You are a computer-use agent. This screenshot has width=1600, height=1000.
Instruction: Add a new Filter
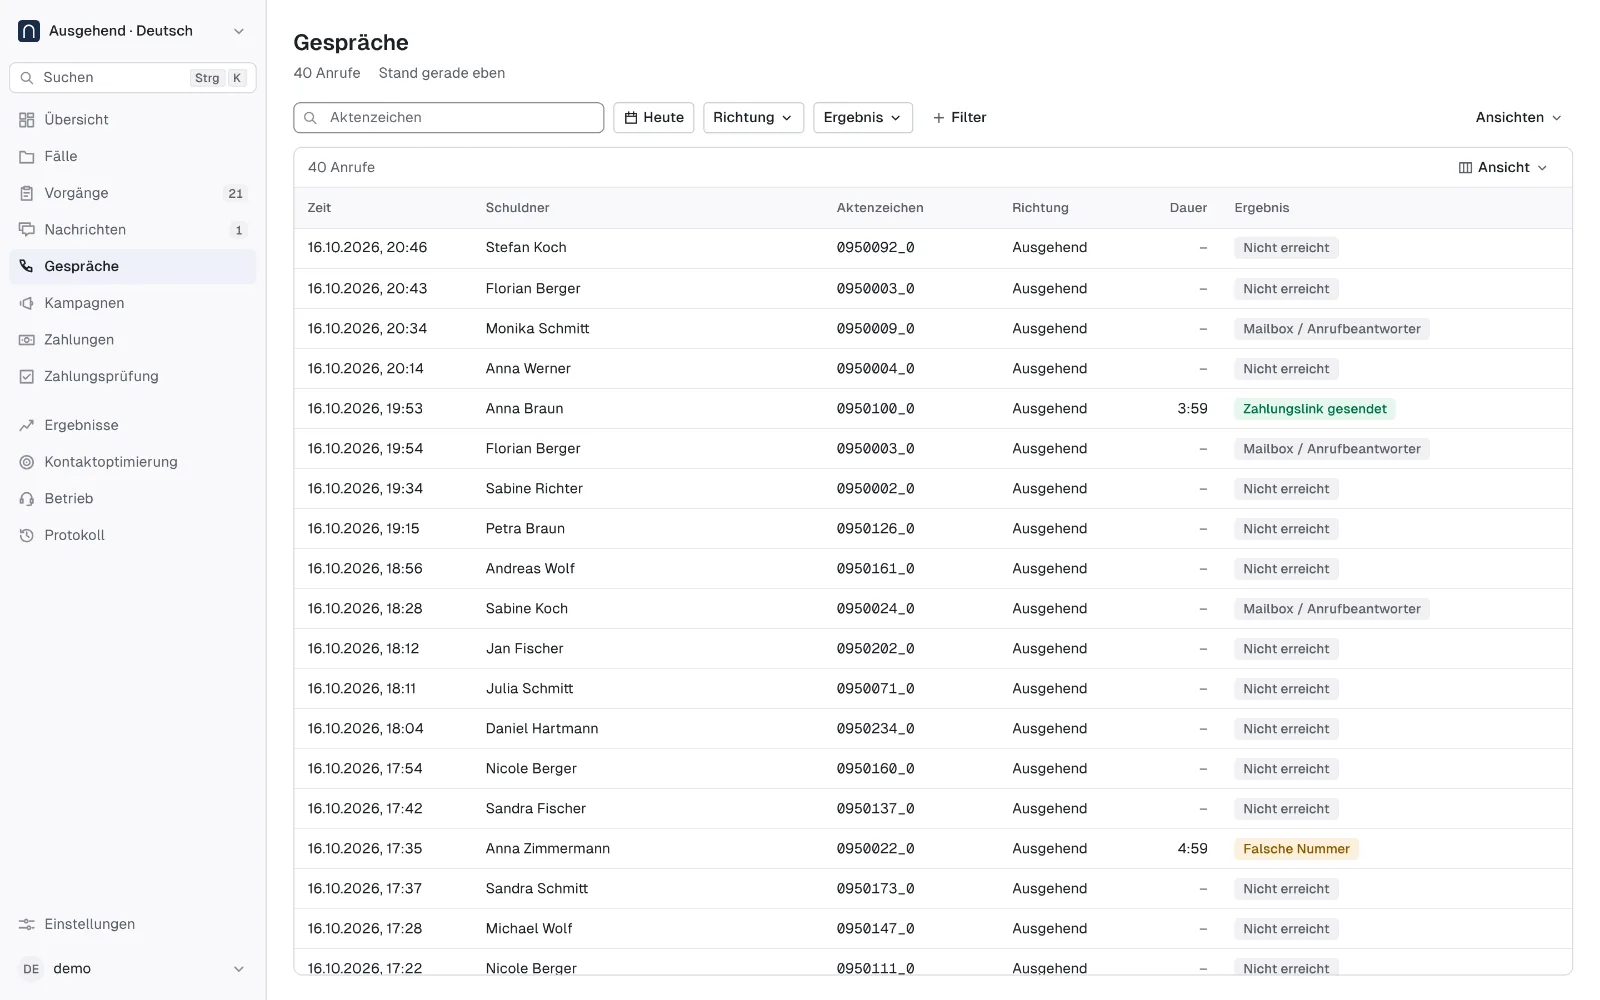pos(959,117)
